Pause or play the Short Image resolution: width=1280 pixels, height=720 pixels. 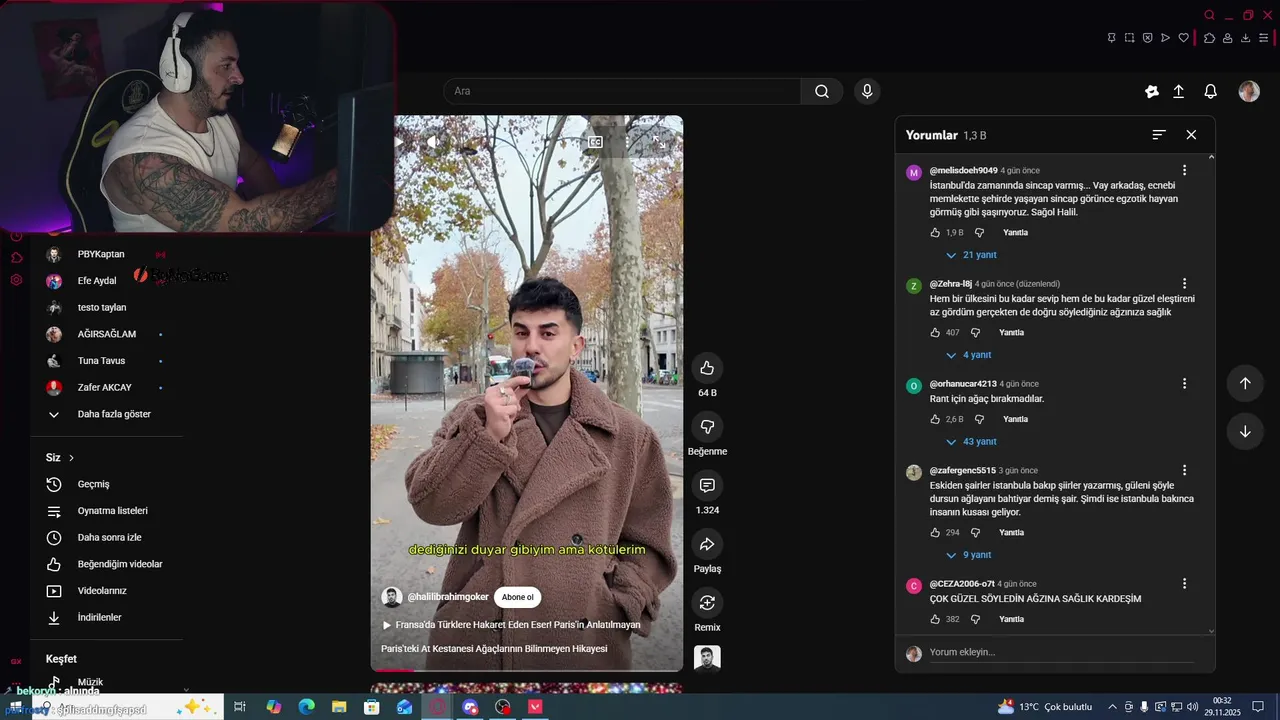coord(397,142)
